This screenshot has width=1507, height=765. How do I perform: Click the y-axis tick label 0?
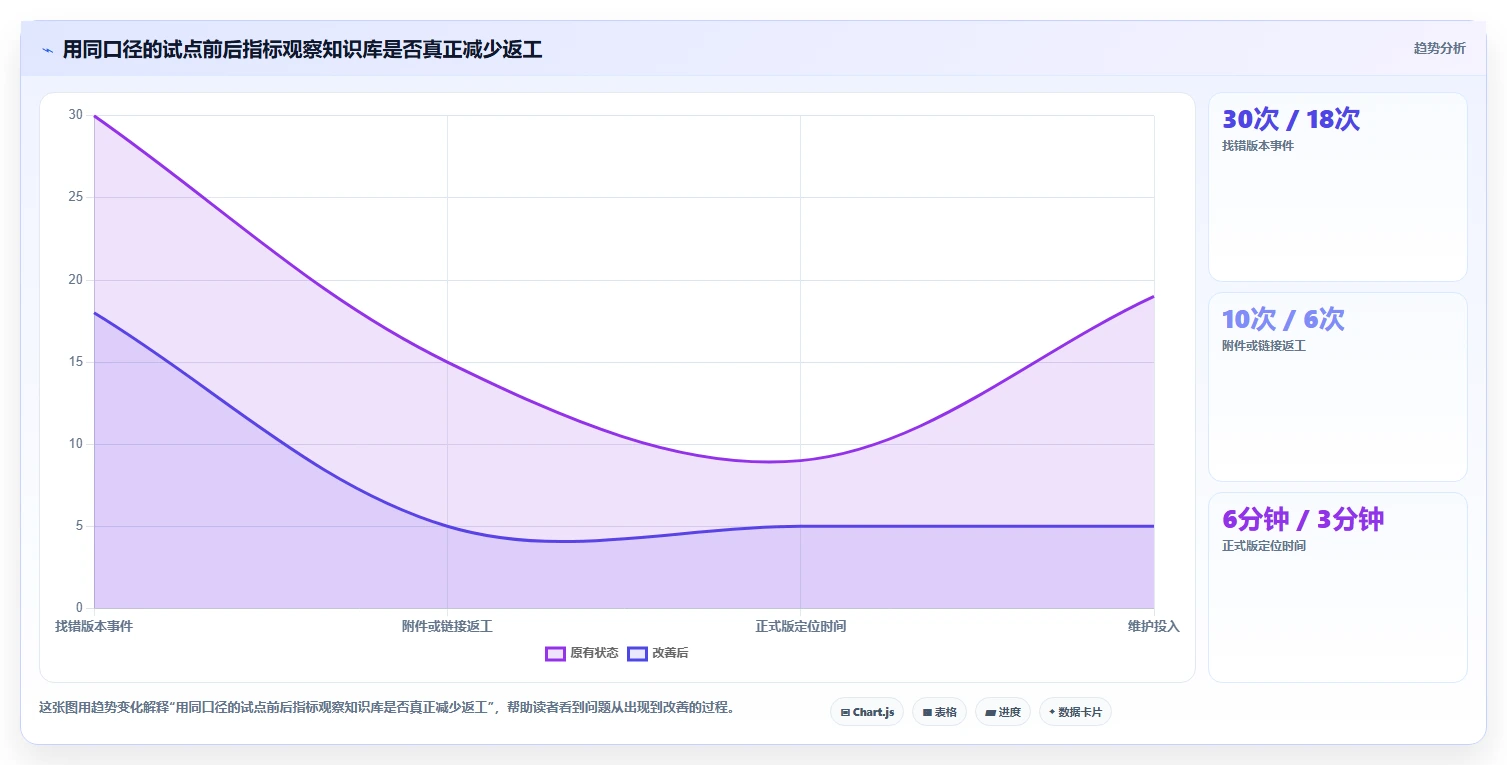[x=80, y=608]
